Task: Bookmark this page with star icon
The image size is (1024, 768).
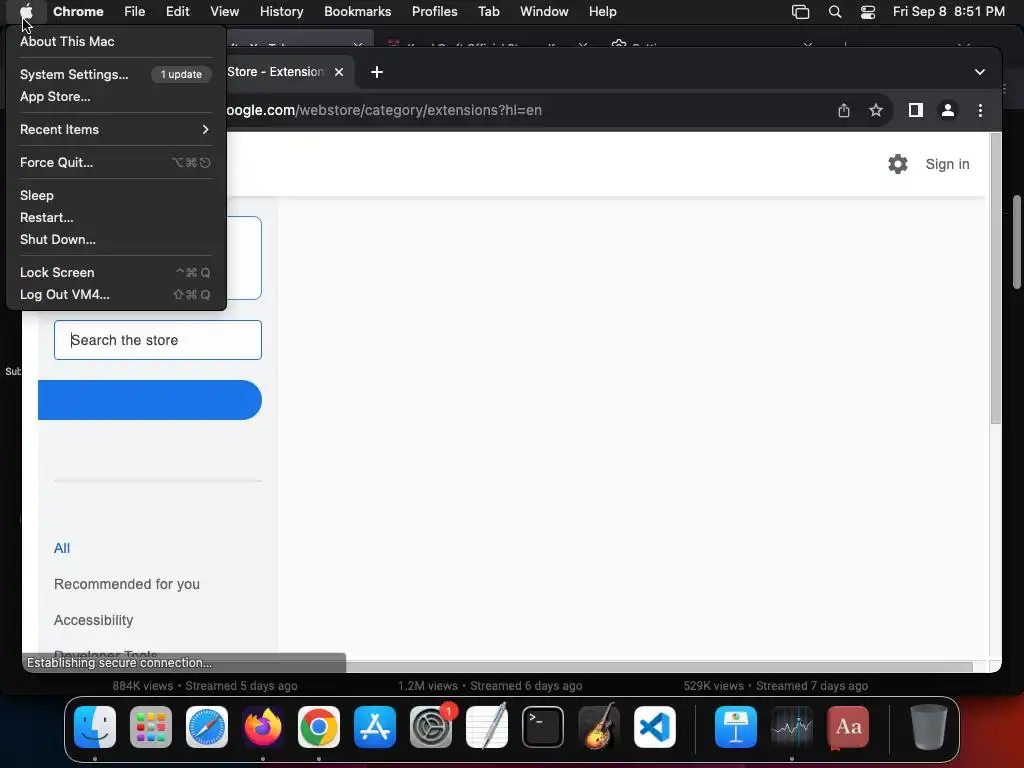Action: [876, 110]
